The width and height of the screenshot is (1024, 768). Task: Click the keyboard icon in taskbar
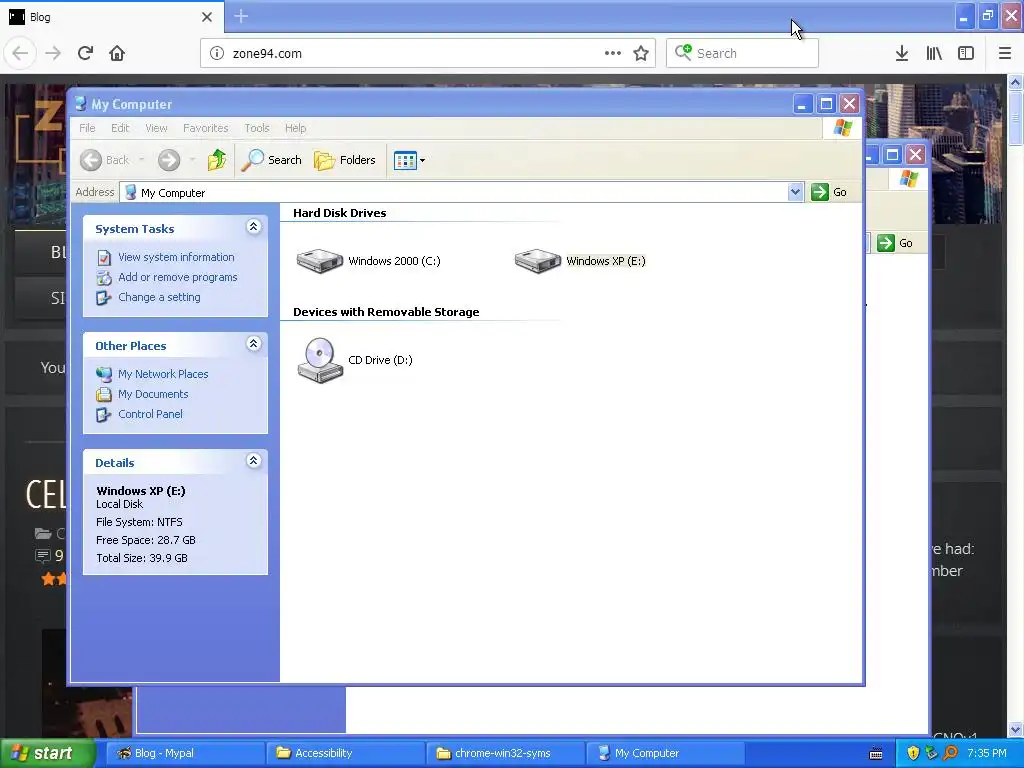point(876,754)
